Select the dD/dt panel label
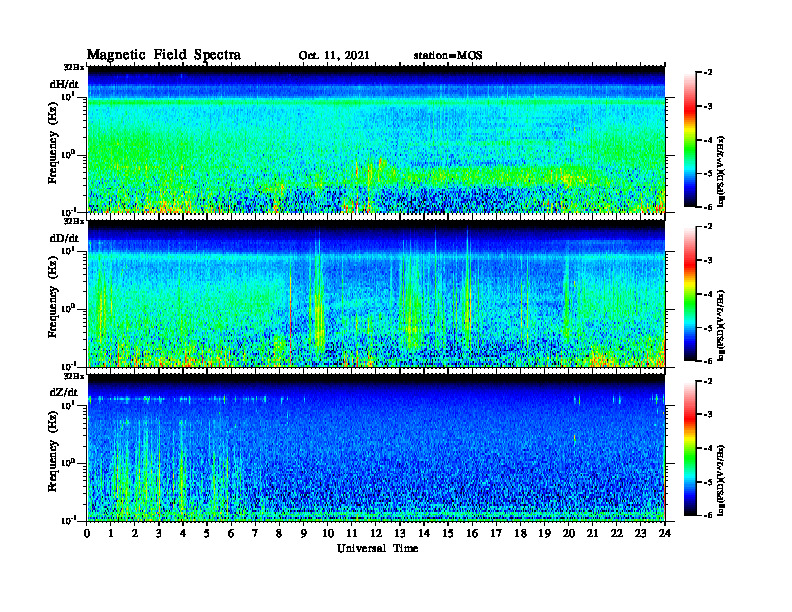792x612 pixels. (64, 238)
